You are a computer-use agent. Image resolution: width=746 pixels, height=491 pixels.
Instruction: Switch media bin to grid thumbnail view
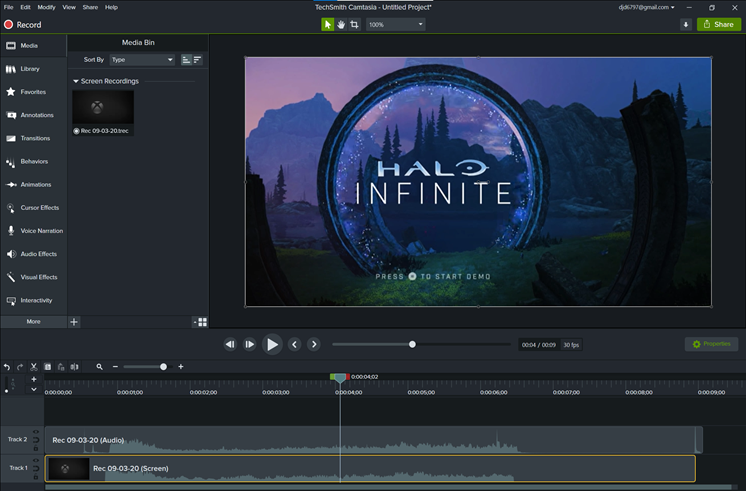(202, 322)
